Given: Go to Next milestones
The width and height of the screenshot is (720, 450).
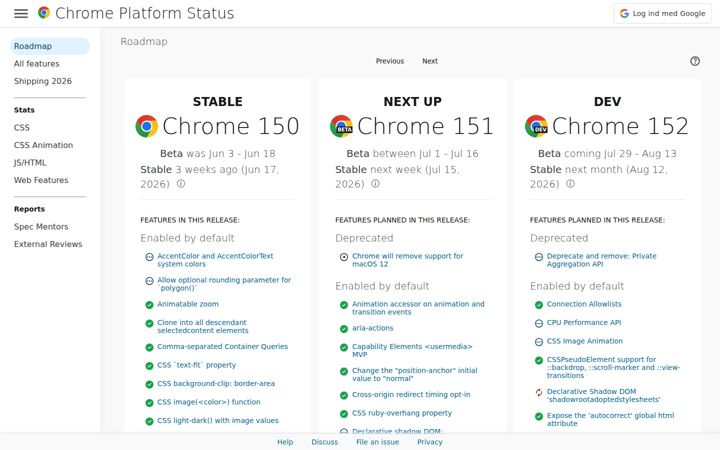Looking at the screenshot, I should (x=430, y=61).
